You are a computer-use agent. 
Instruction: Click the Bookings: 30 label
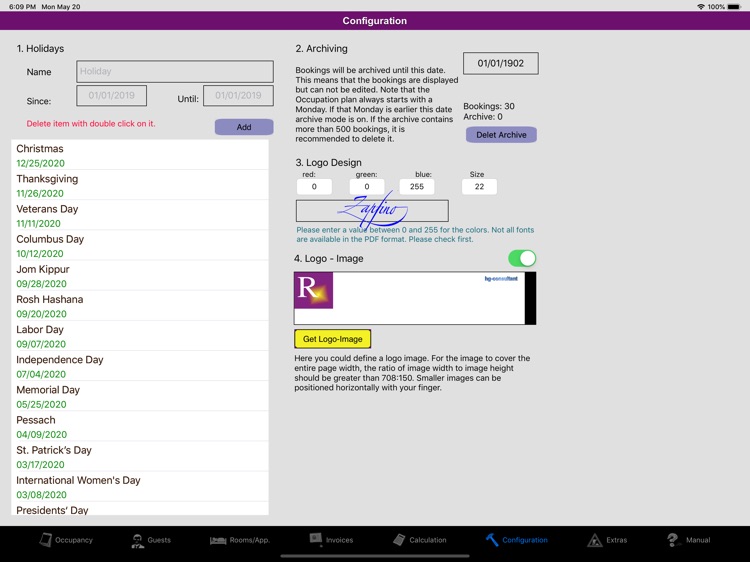pyautogui.click(x=489, y=106)
